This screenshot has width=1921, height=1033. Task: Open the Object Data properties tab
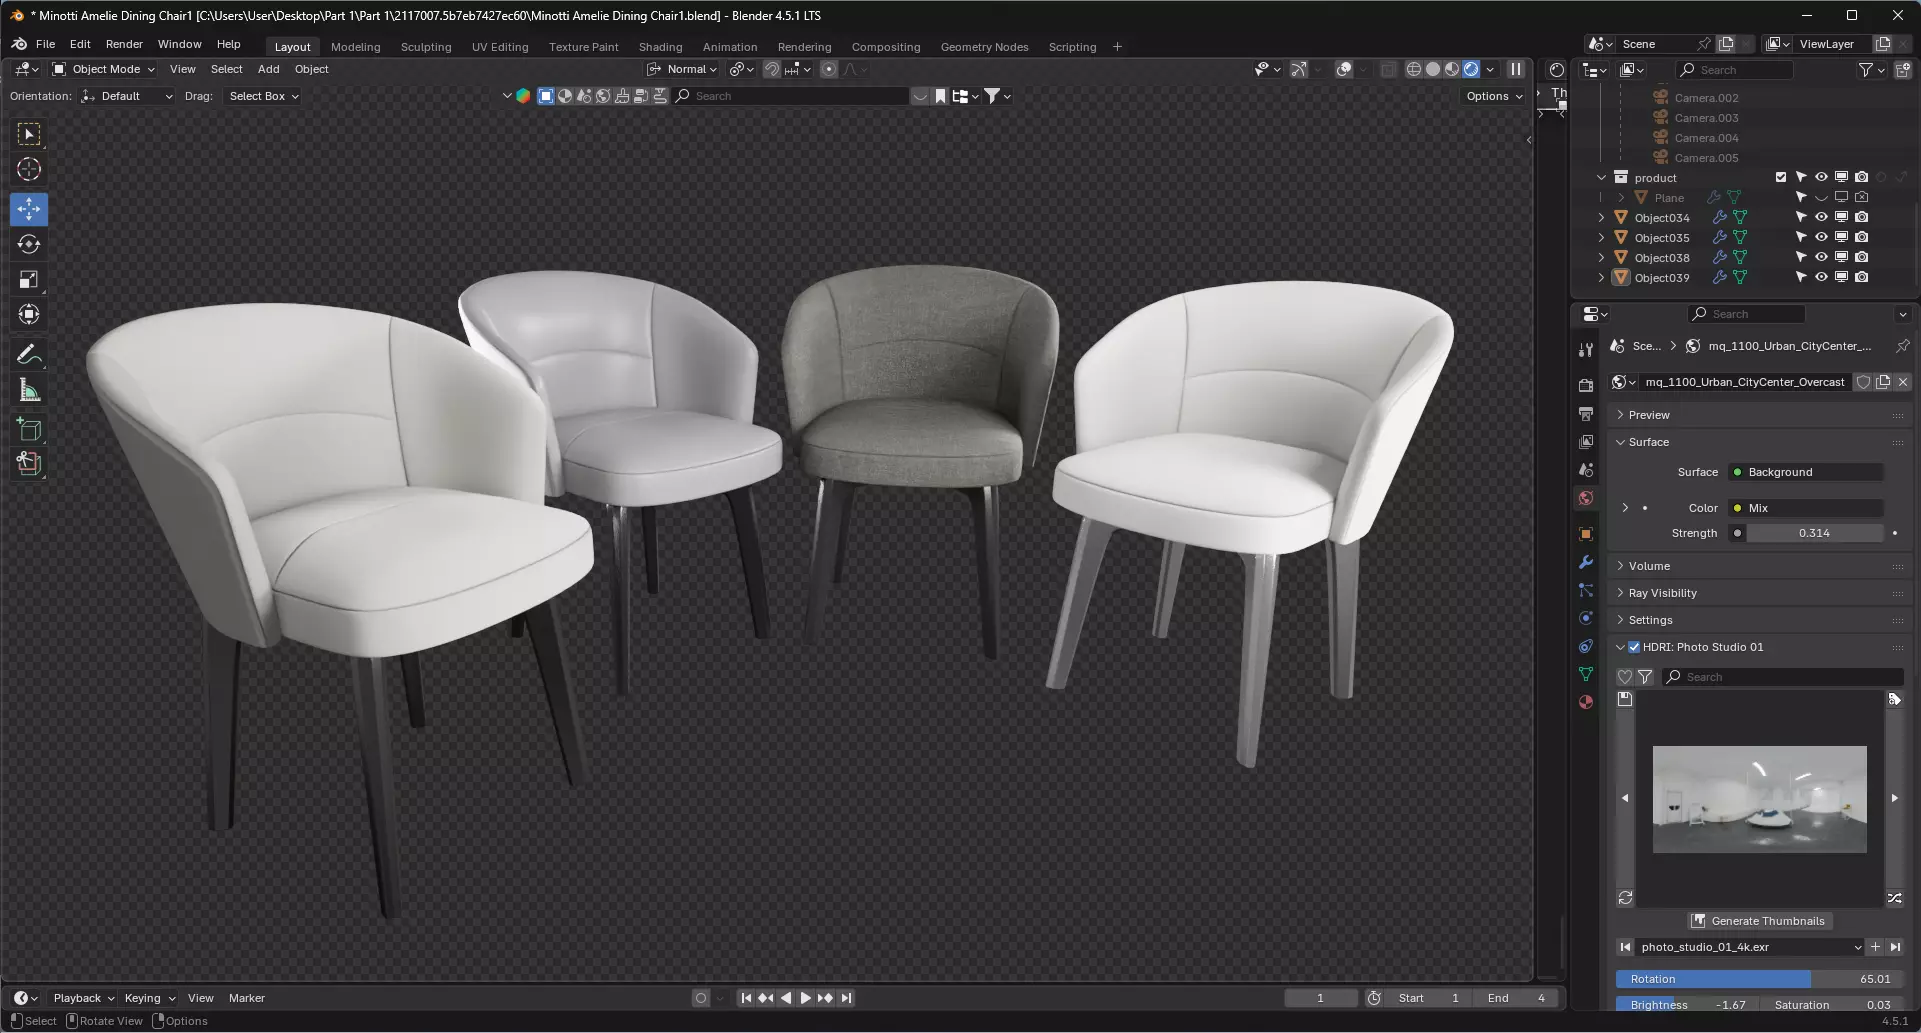tap(1586, 674)
